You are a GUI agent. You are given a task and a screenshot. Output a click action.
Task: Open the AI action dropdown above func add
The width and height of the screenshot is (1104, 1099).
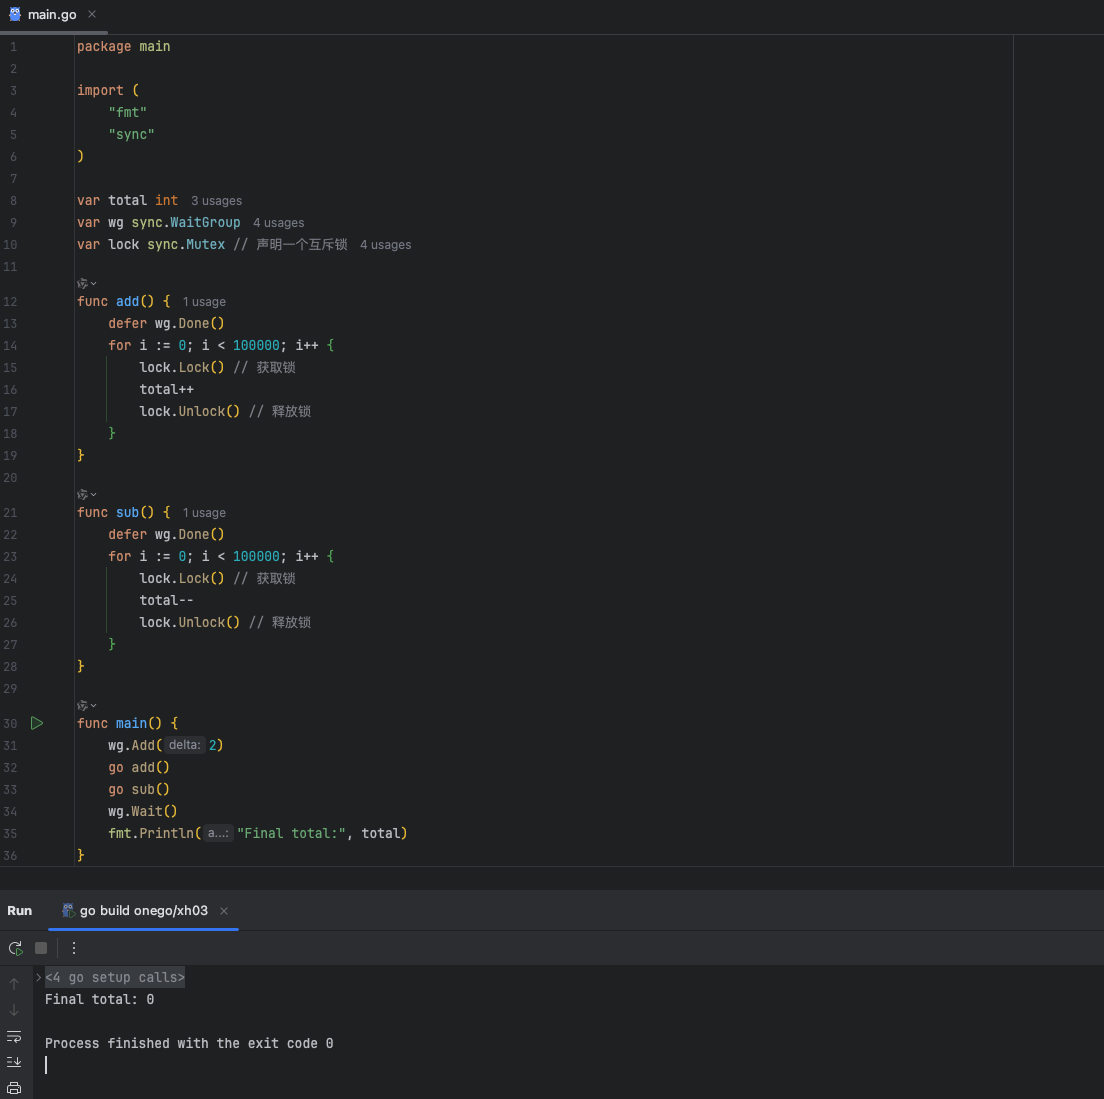87,284
